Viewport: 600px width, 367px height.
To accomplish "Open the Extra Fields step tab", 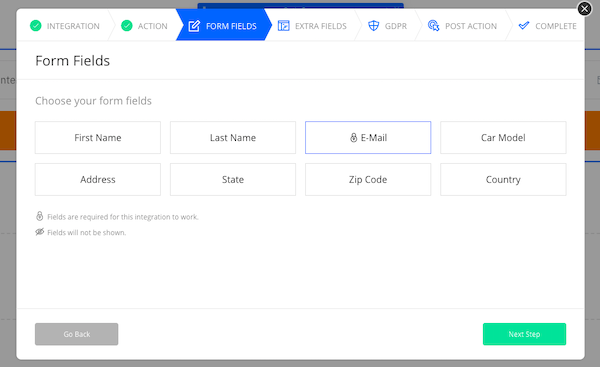I will click(x=312, y=26).
